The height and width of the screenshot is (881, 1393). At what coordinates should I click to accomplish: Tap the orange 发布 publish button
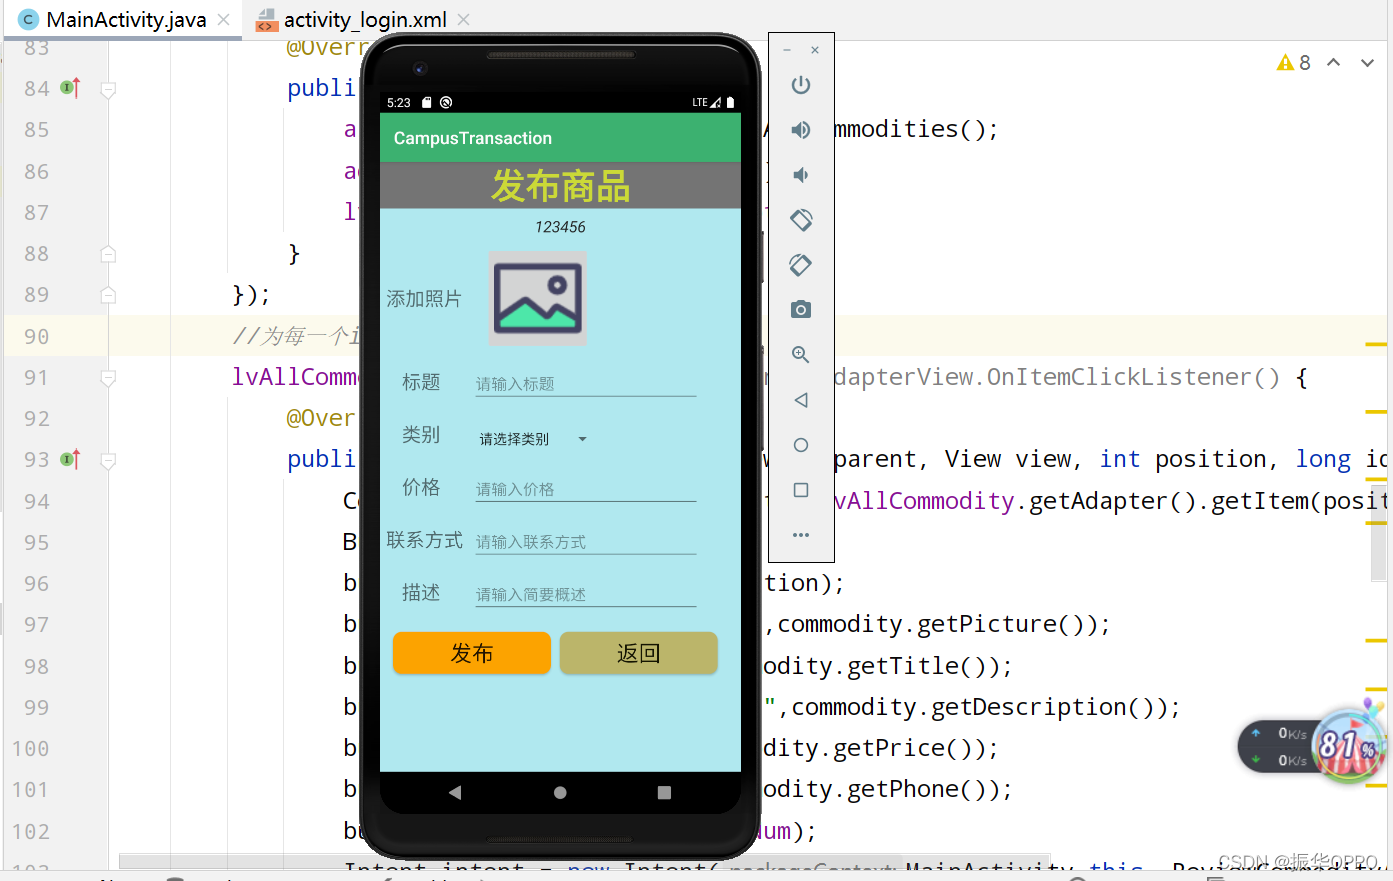point(472,653)
